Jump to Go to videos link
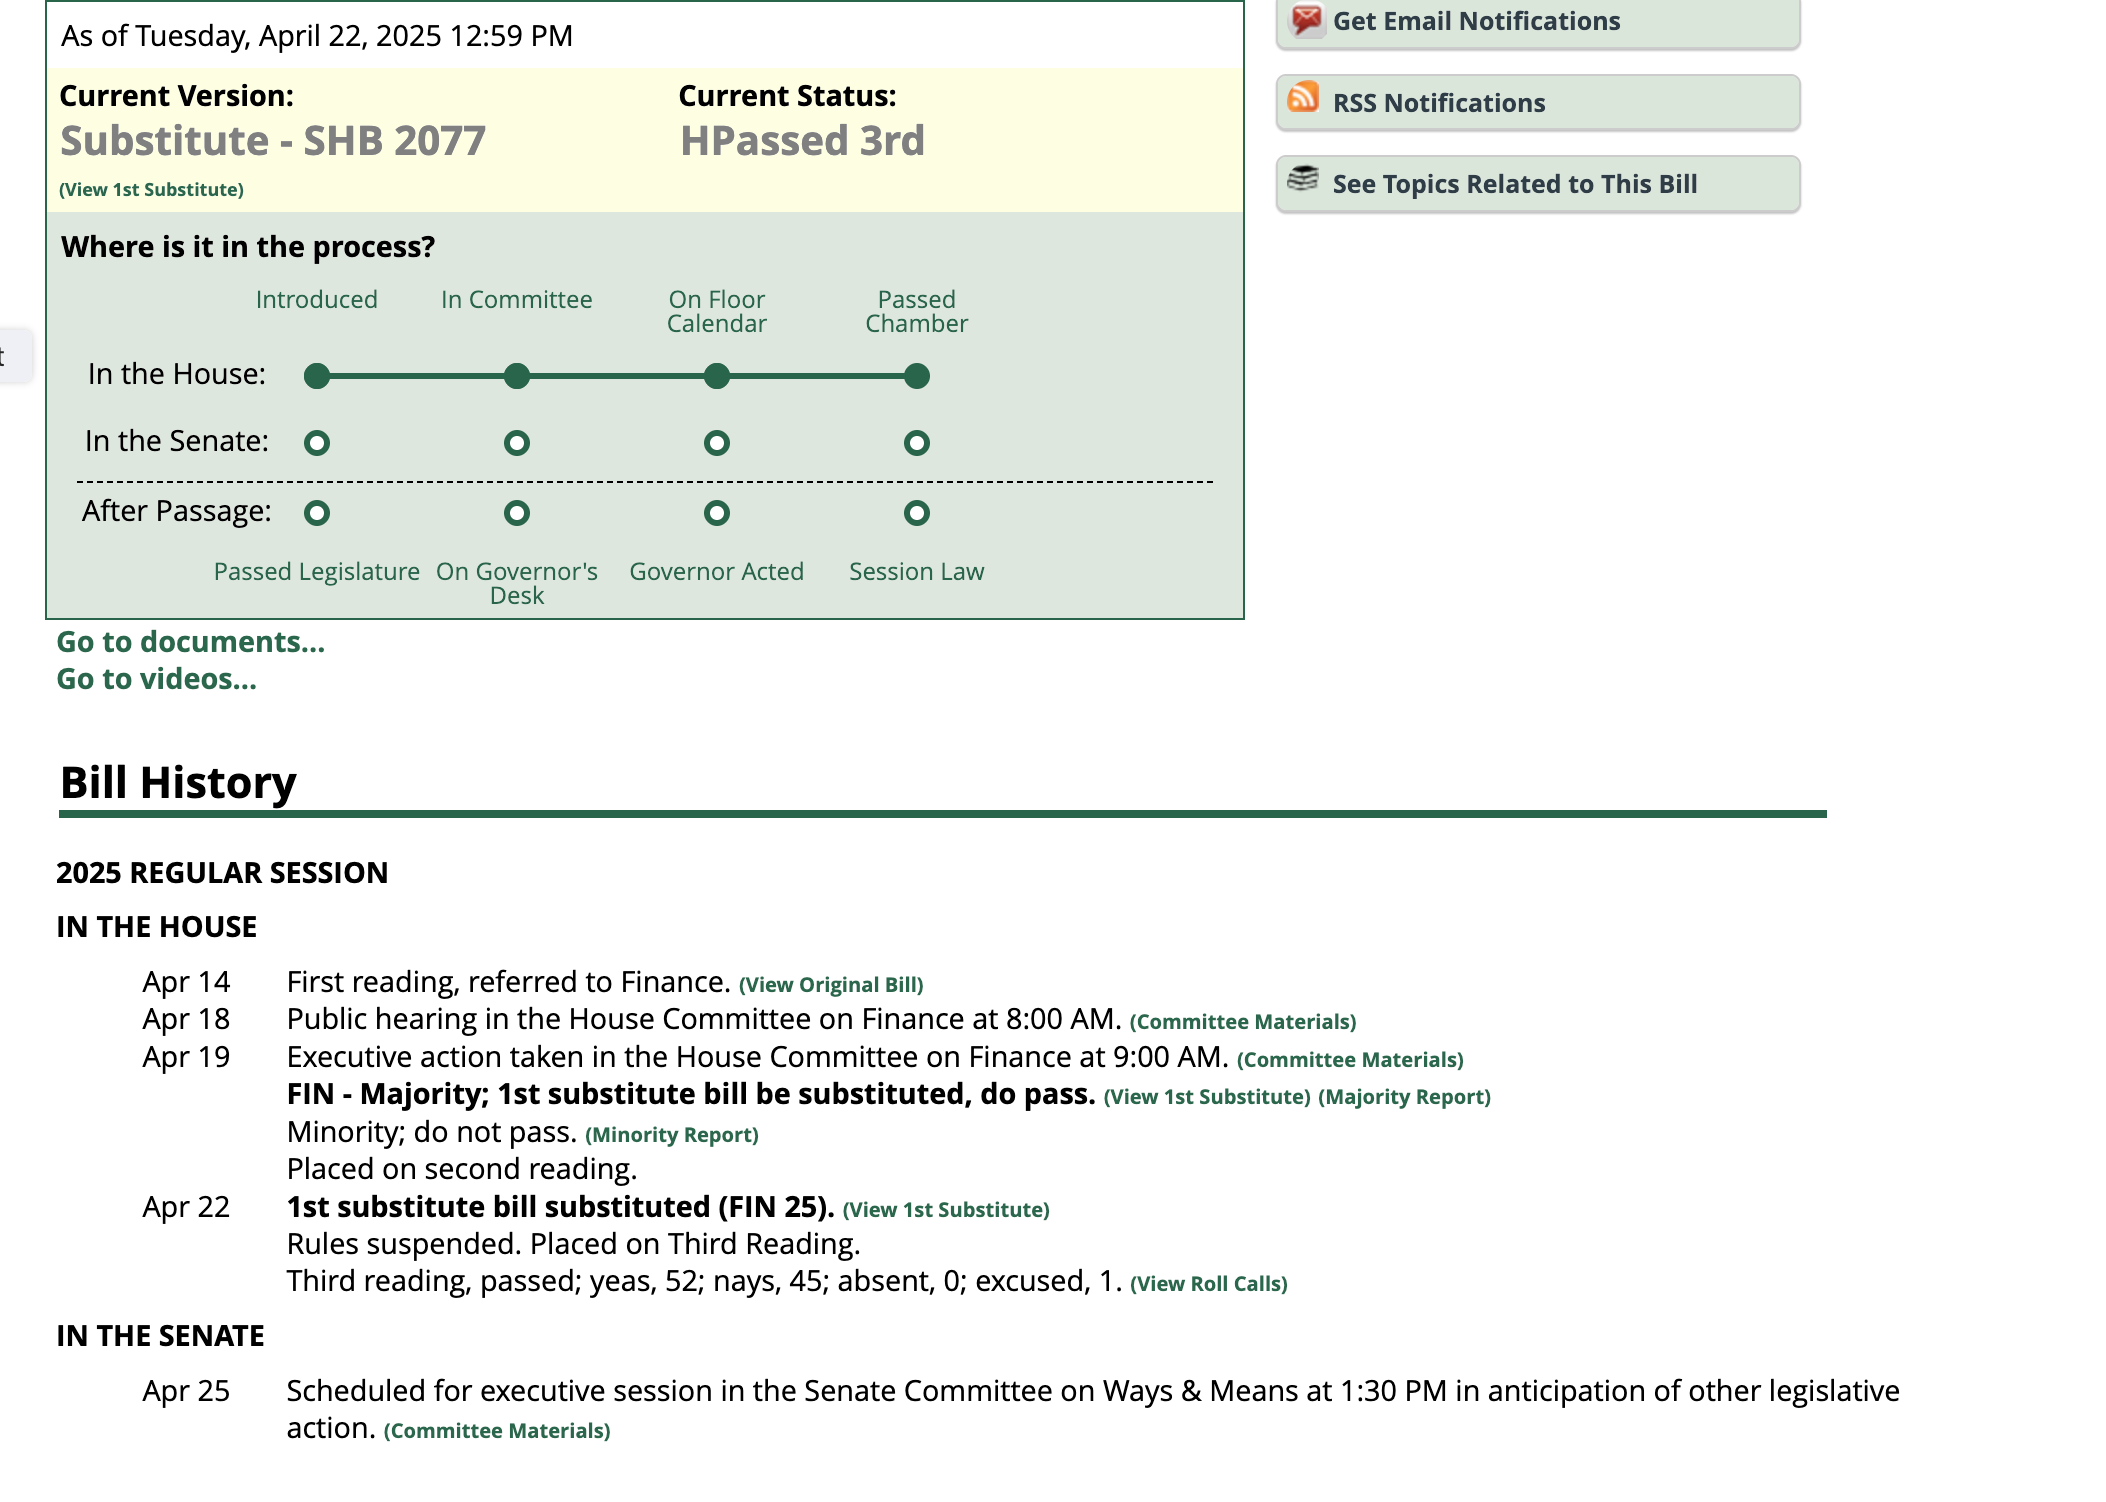The height and width of the screenshot is (1502, 2106). click(x=157, y=679)
